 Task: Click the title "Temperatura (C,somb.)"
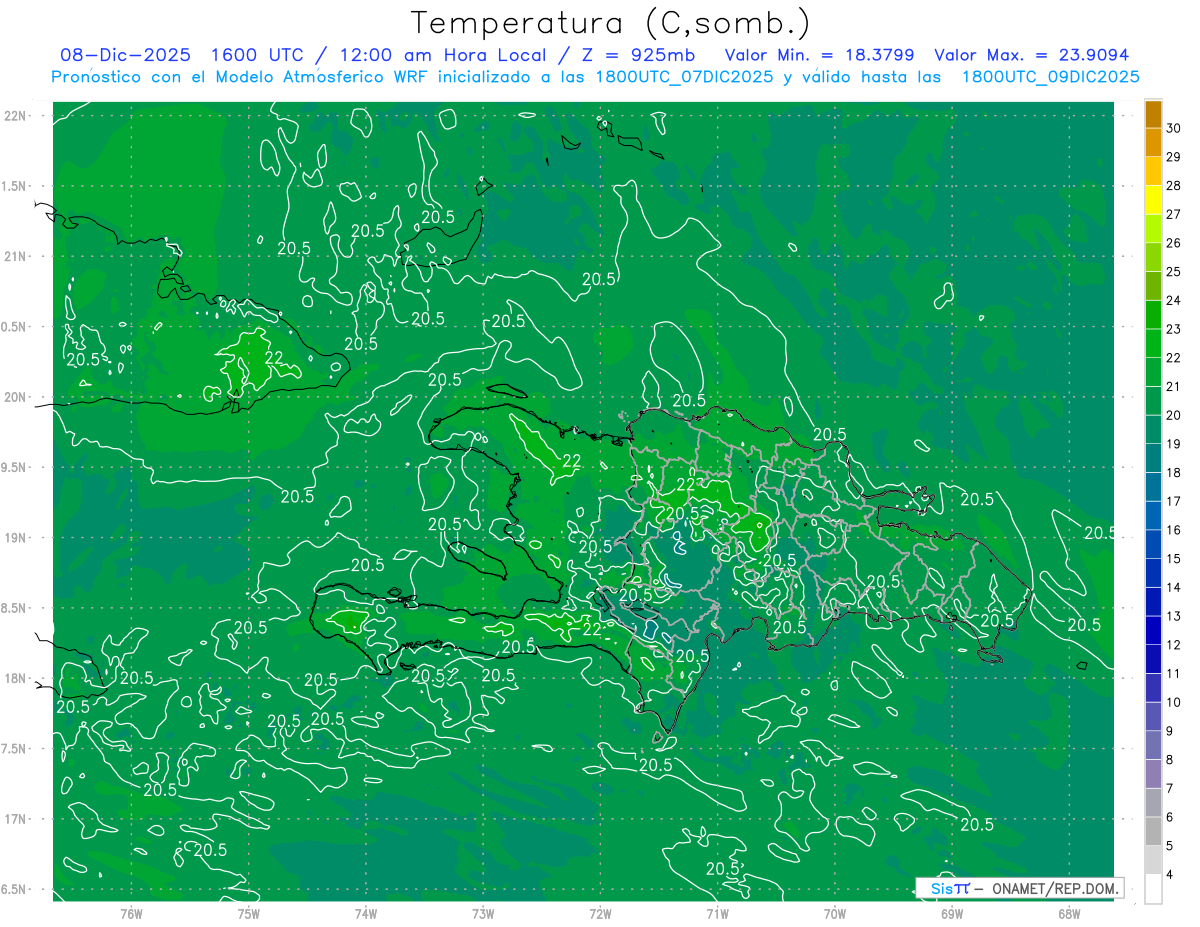tap(611, 22)
